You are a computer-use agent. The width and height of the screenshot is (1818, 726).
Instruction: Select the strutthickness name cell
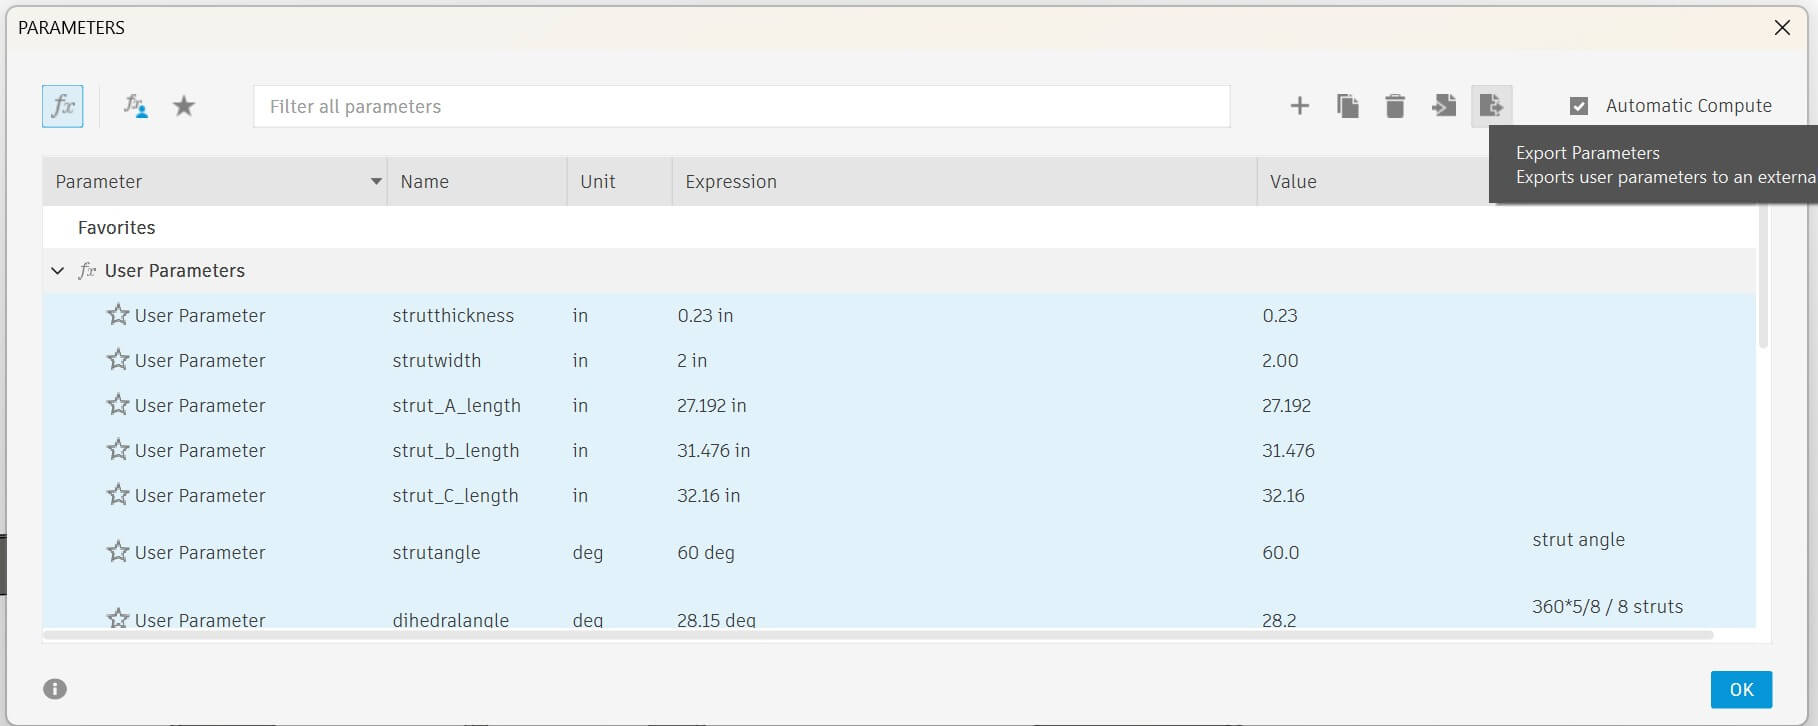453,315
